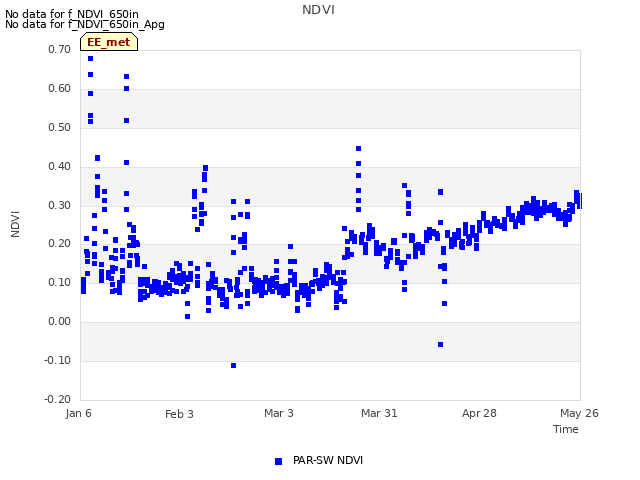640x480 pixels.
Task: Select the Mar 31 date tick label
Action: pos(379,413)
